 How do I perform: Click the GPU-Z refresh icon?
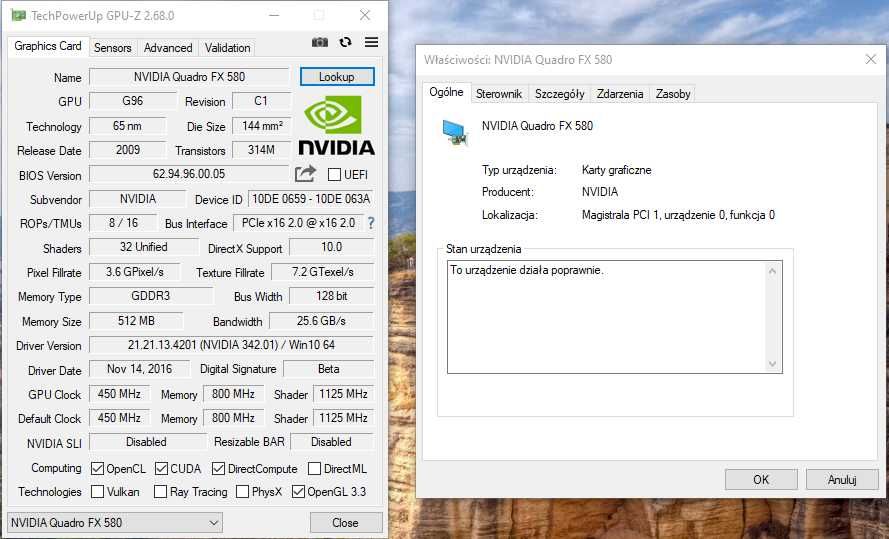pyautogui.click(x=345, y=42)
